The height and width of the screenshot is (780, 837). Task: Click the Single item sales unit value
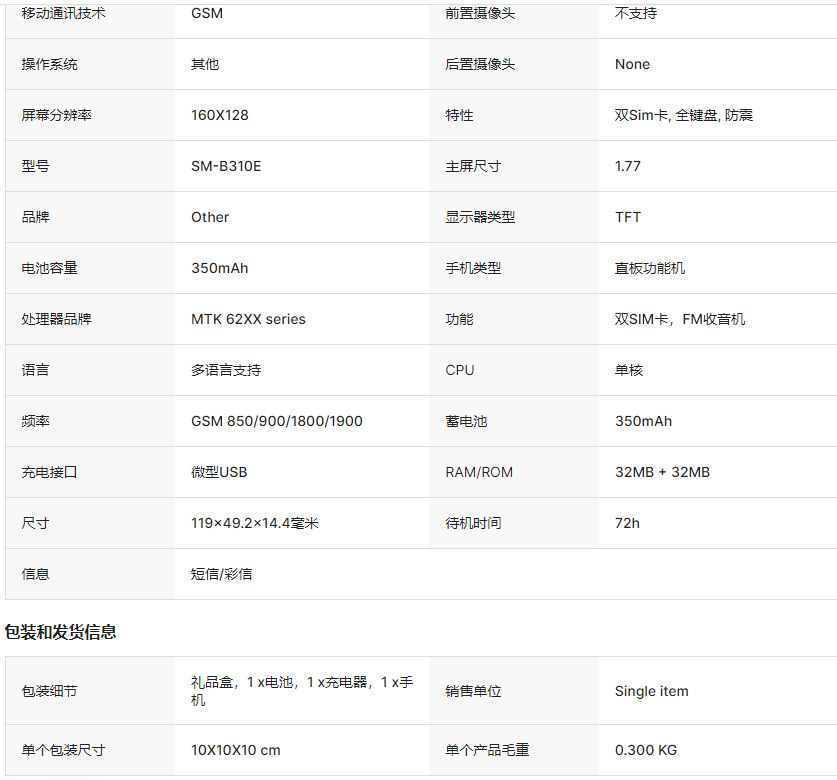tap(651, 691)
